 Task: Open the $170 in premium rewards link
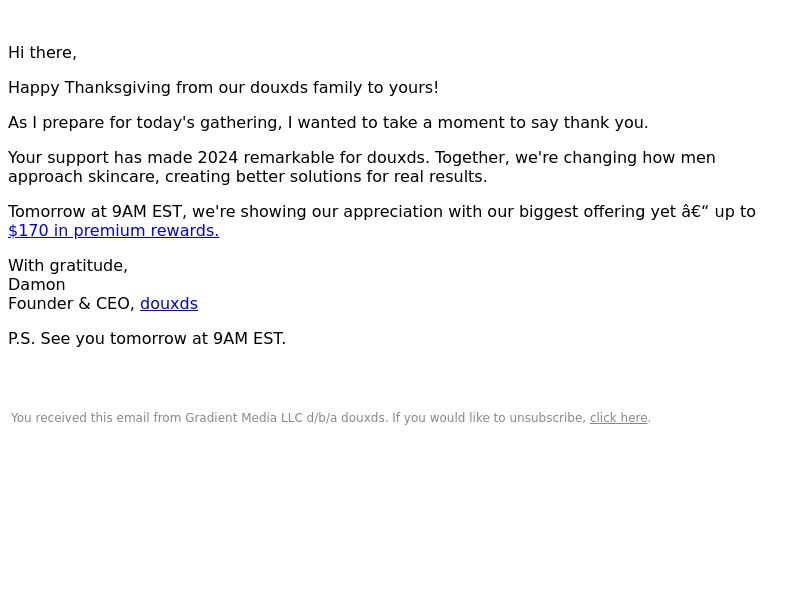click(114, 231)
